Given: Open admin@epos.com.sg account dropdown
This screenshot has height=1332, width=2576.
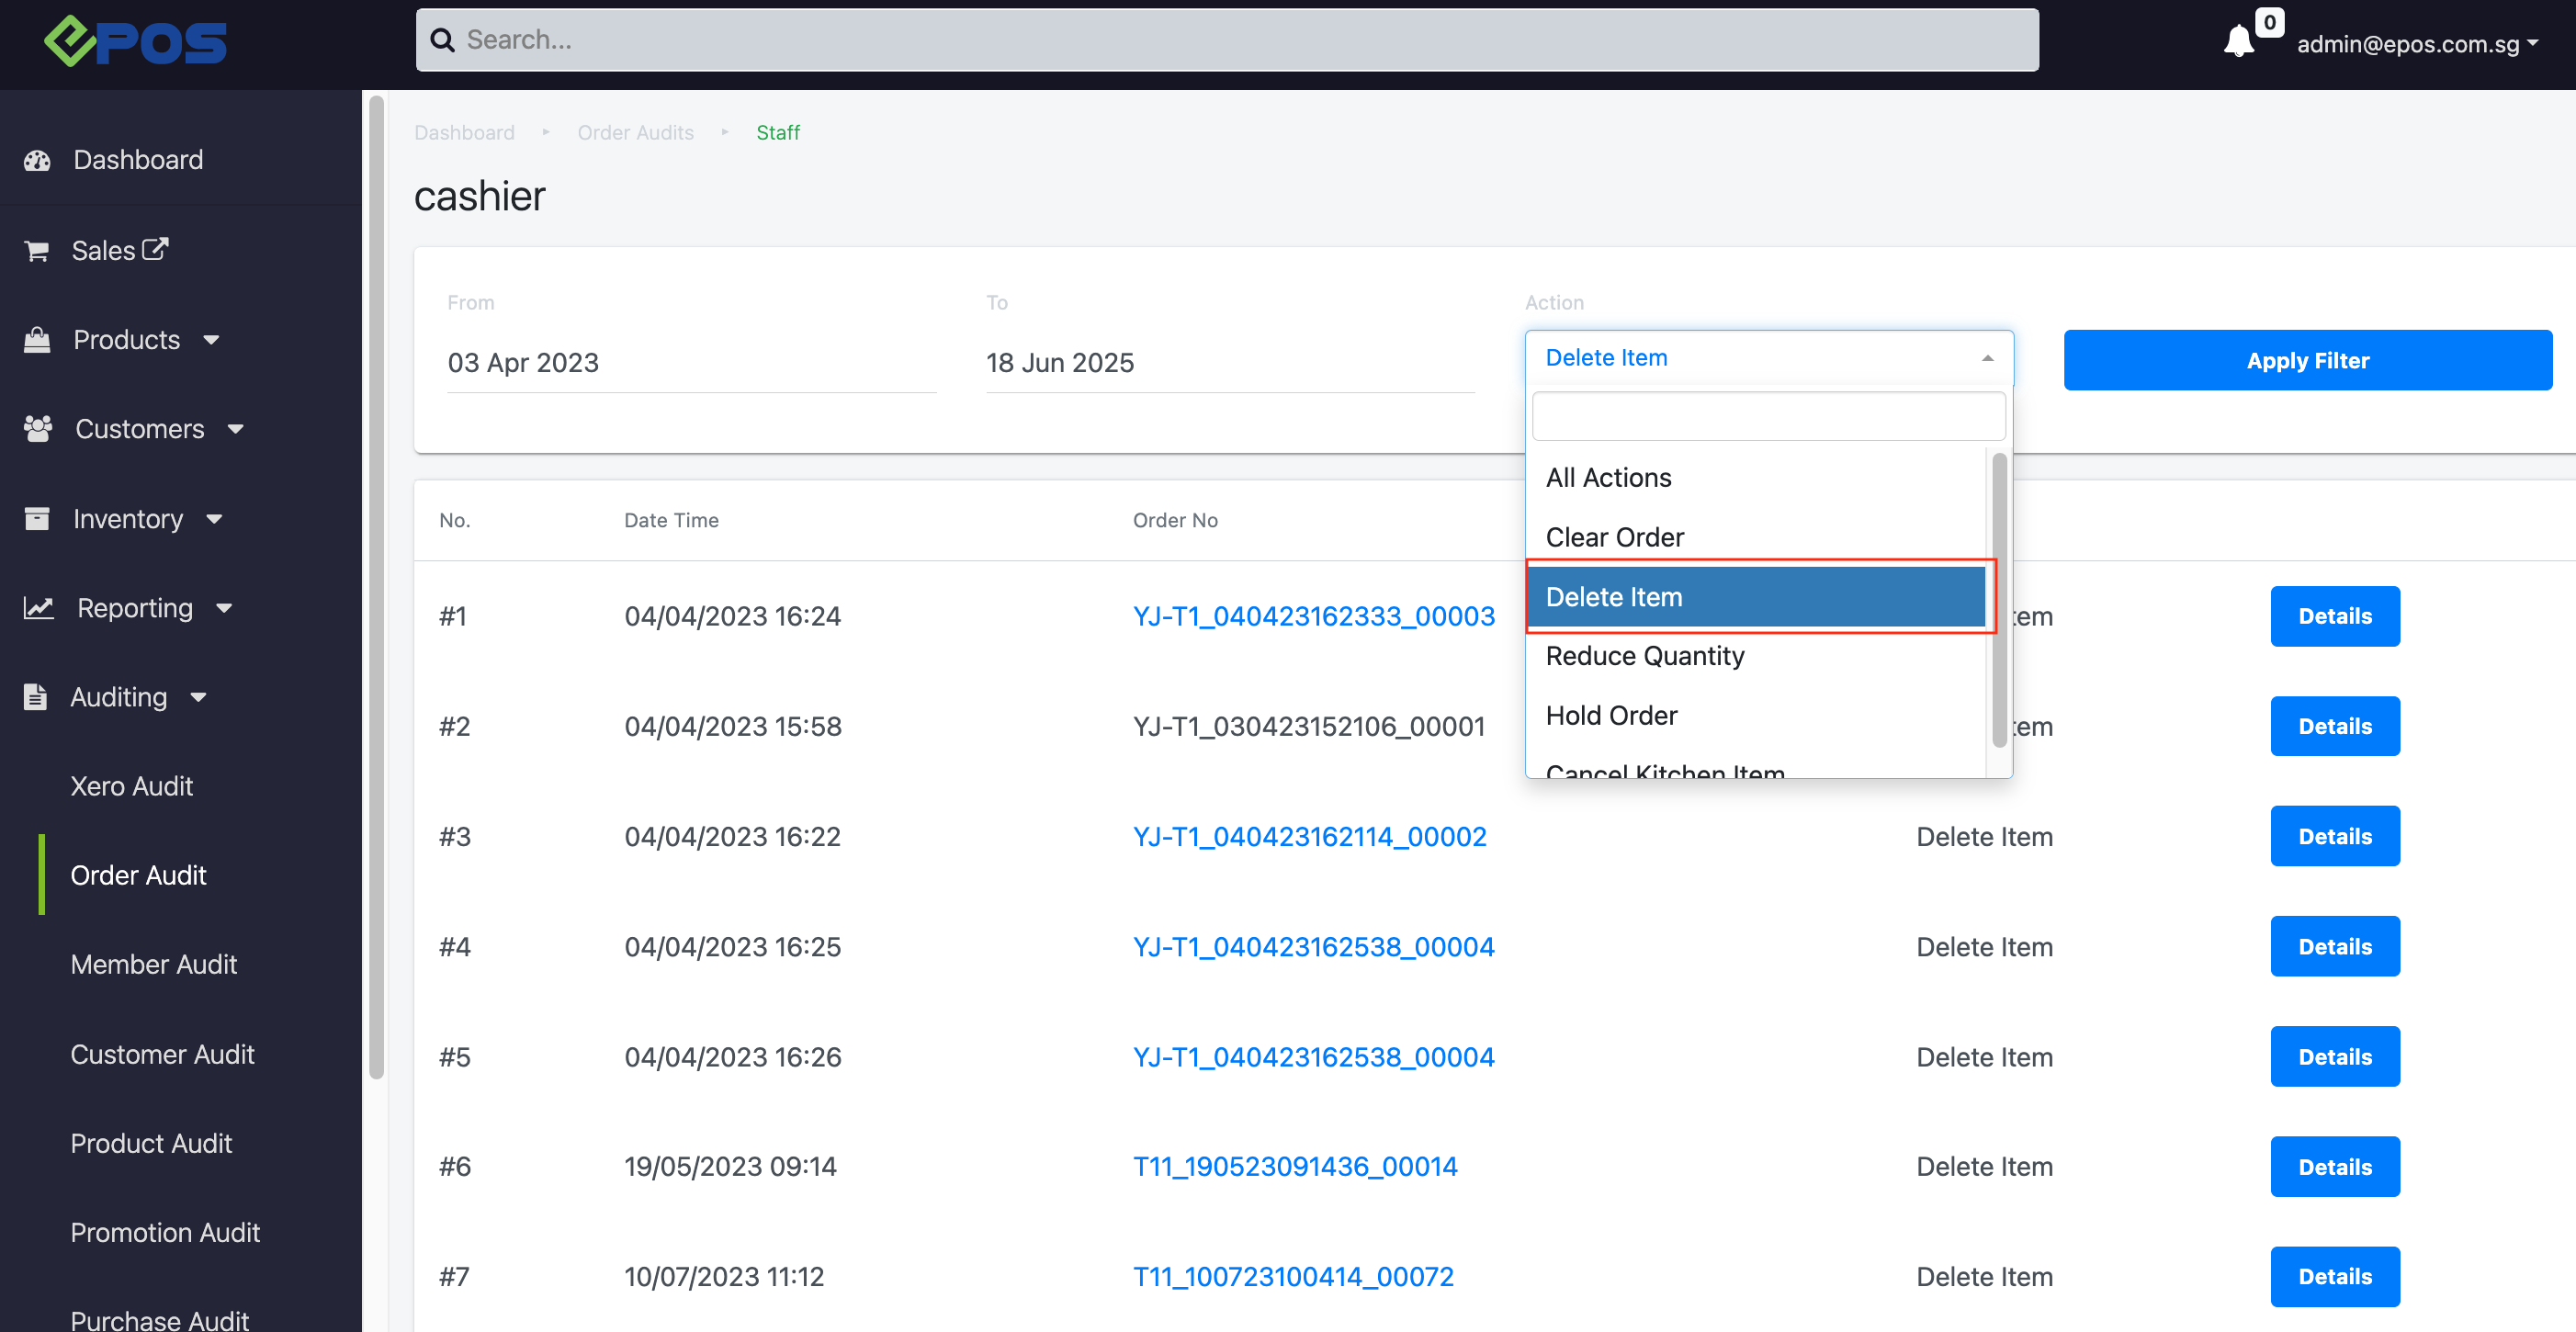Looking at the screenshot, I should pyautogui.click(x=2416, y=43).
